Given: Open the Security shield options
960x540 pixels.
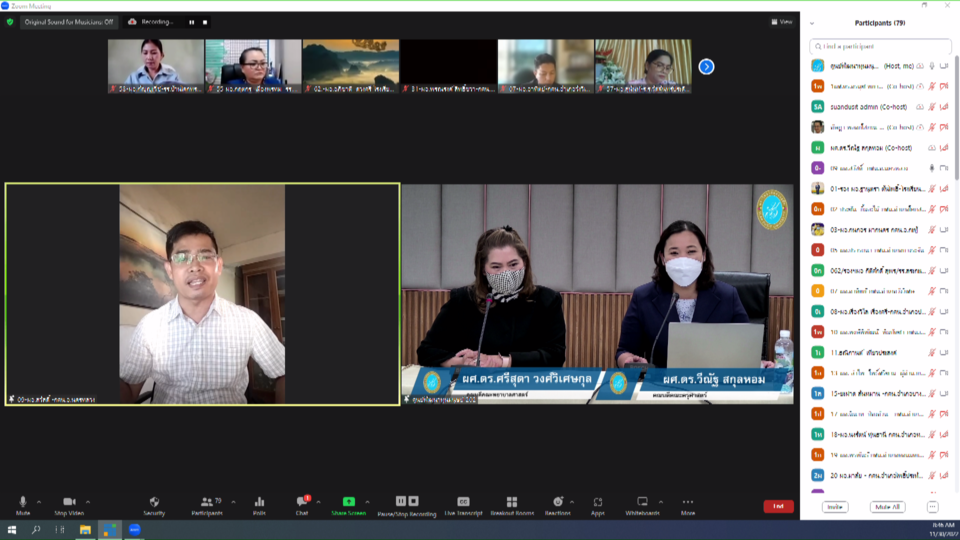Looking at the screenshot, I should point(154,503).
